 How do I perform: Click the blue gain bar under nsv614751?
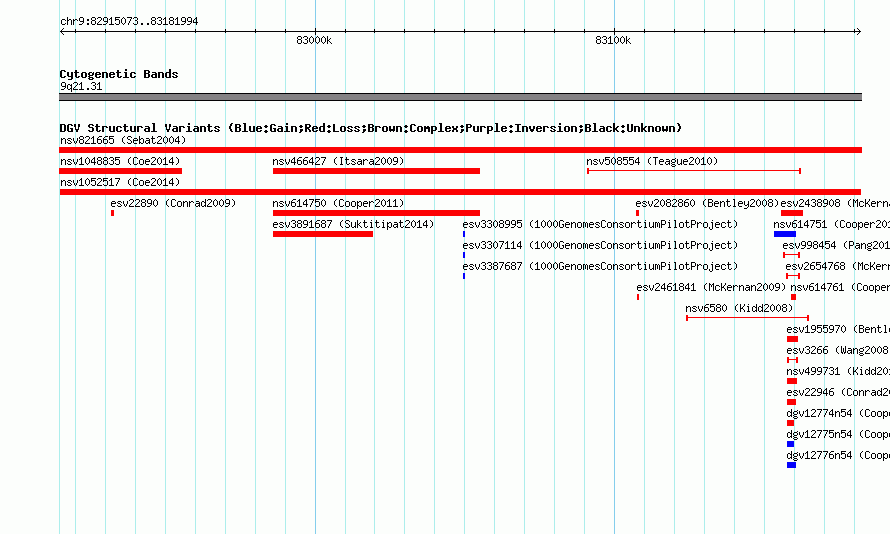pyautogui.click(x=785, y=234)
